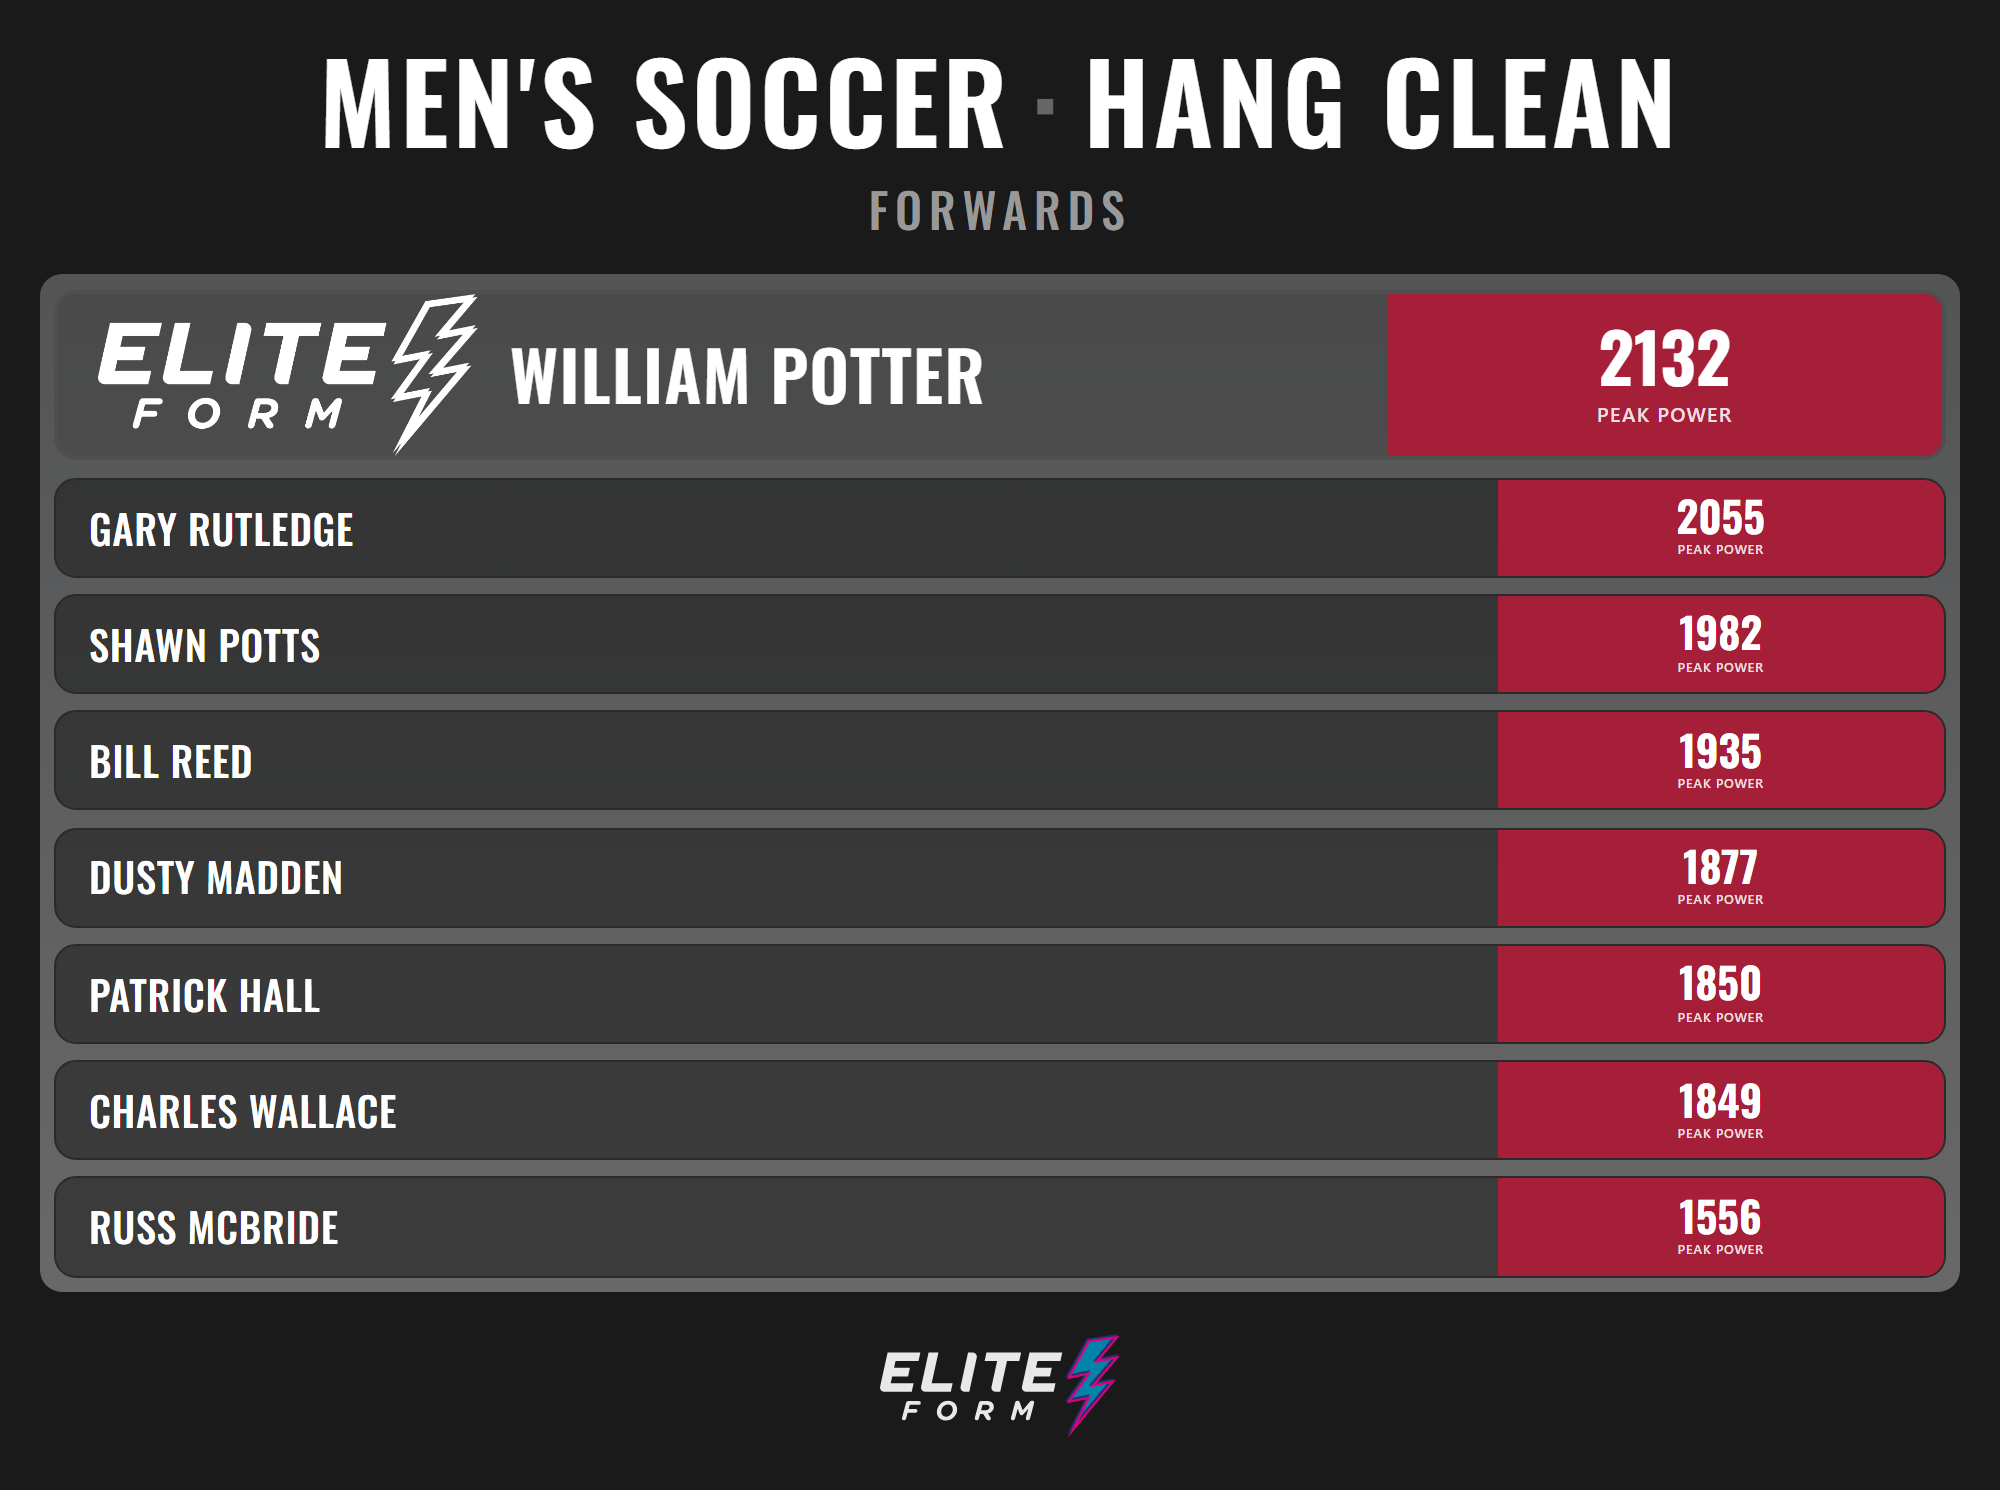Click the 1877 peak power value
The width and height of the screenshot is (2000, 1490).
click(1720, 867)
